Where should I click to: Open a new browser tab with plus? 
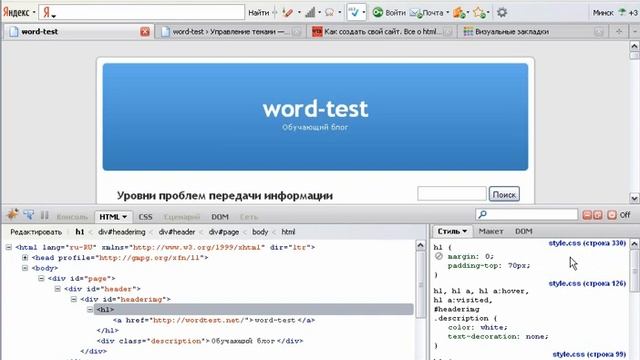[619, 31]
